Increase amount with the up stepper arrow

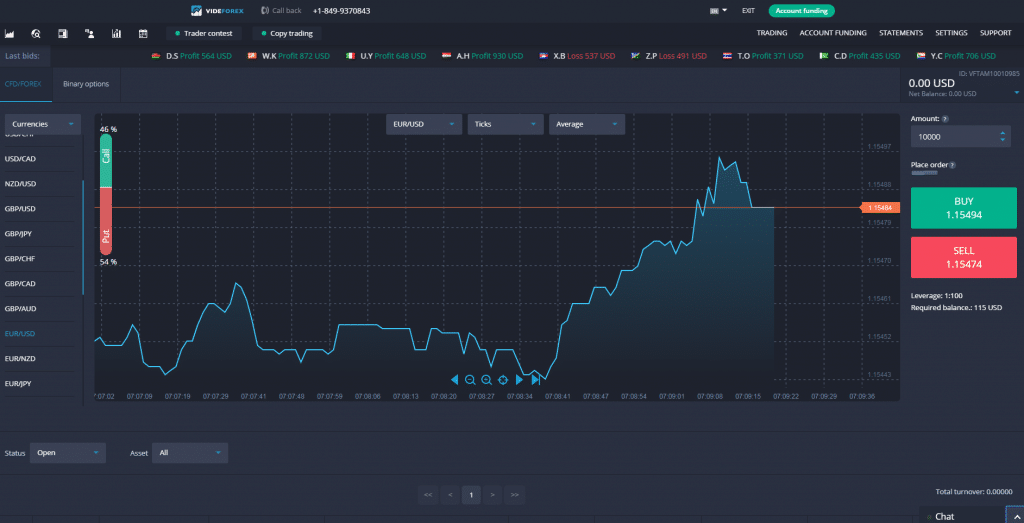click(1003, 131)
